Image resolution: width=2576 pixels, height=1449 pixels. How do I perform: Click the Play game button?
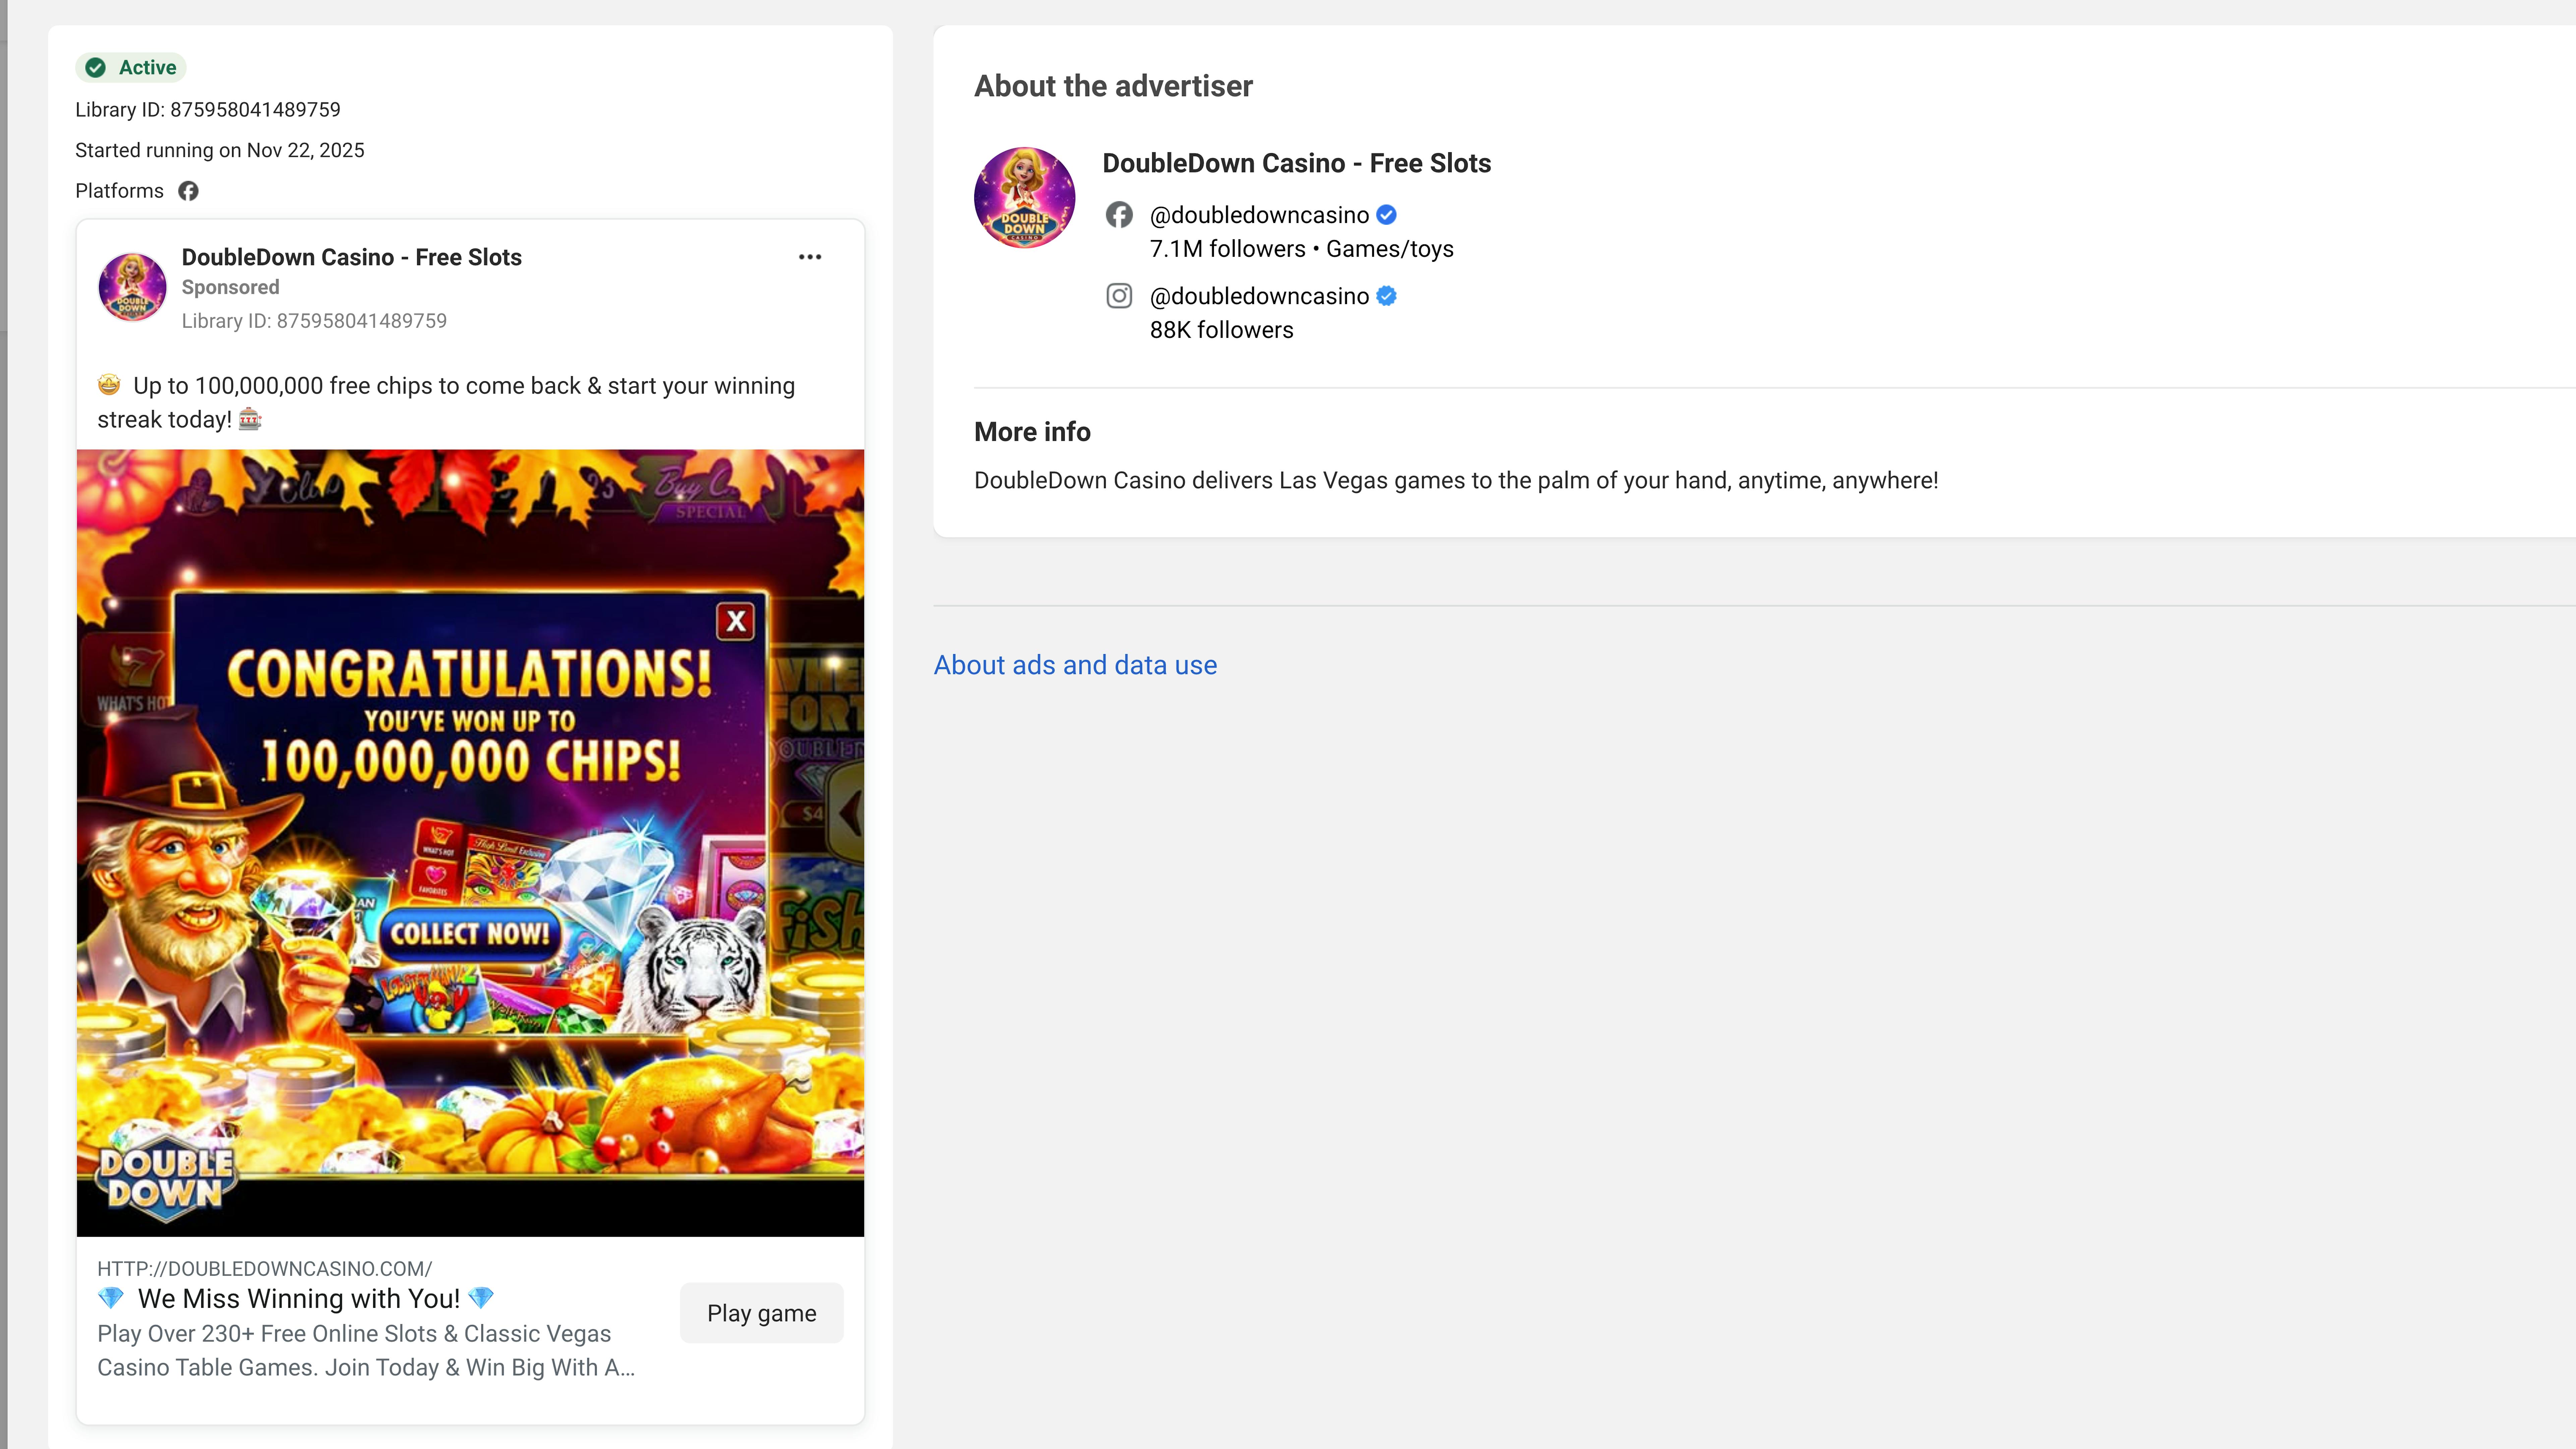(x=761, y=1313)
